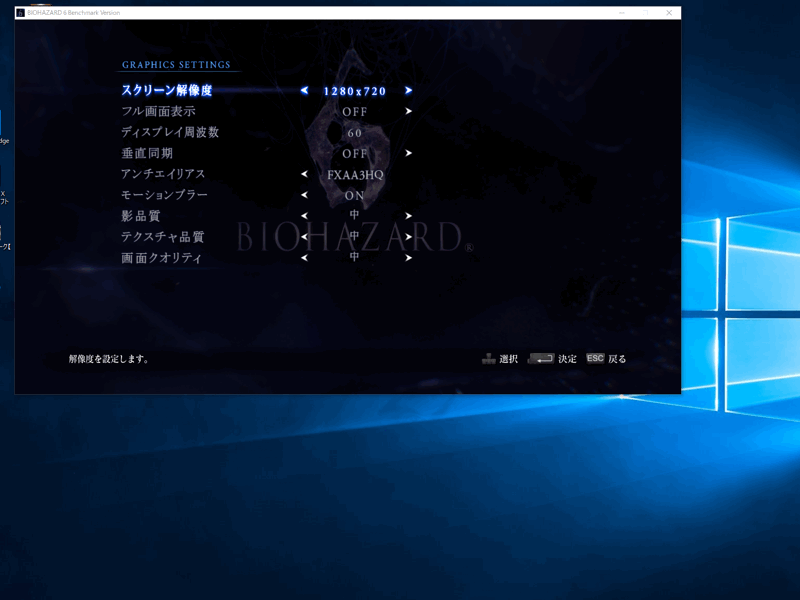
Task: Click the Enter key 決定 icon
Action: [542, 358]
